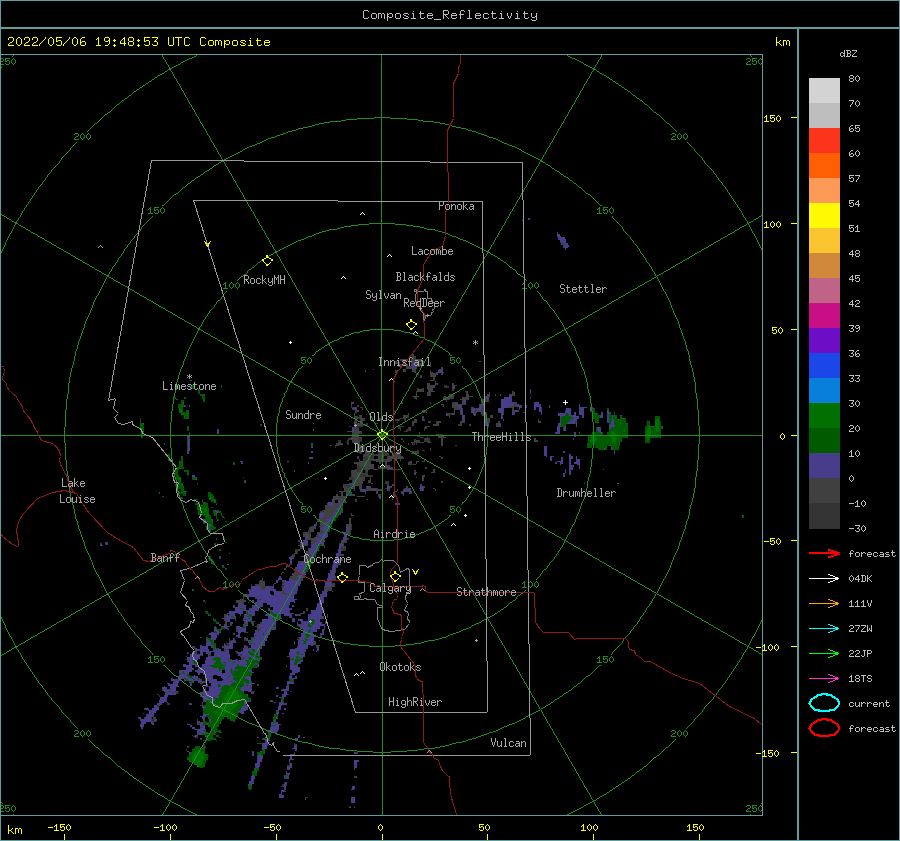Click the yellow diamond marker near Cochrane
The image size is (900, 841).
tap(342, 578)
